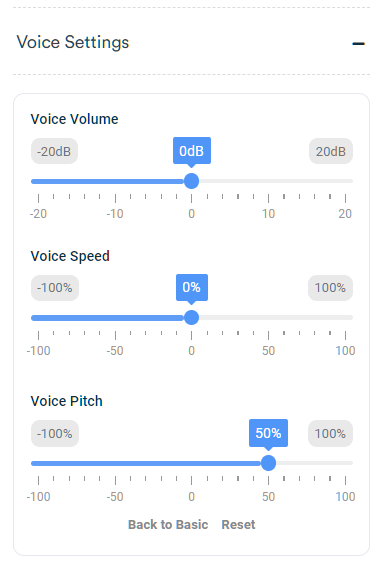The image size is (384, 563).
Task: Set Voice Volume to -20dB minimum
Action: (54, 151)
